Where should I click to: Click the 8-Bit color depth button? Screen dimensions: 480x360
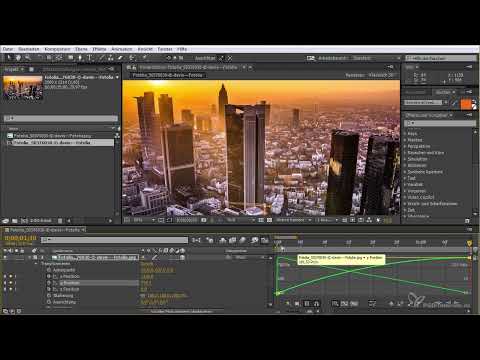click(x=40, y=221)
